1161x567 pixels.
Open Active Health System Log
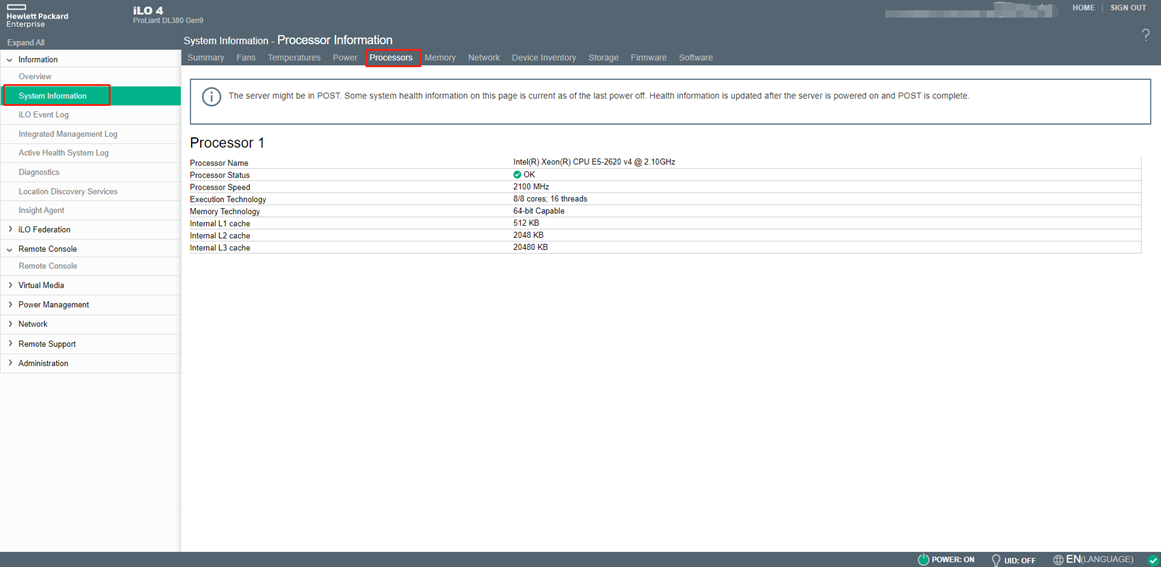pyautogui.click(x=64, y=153)
